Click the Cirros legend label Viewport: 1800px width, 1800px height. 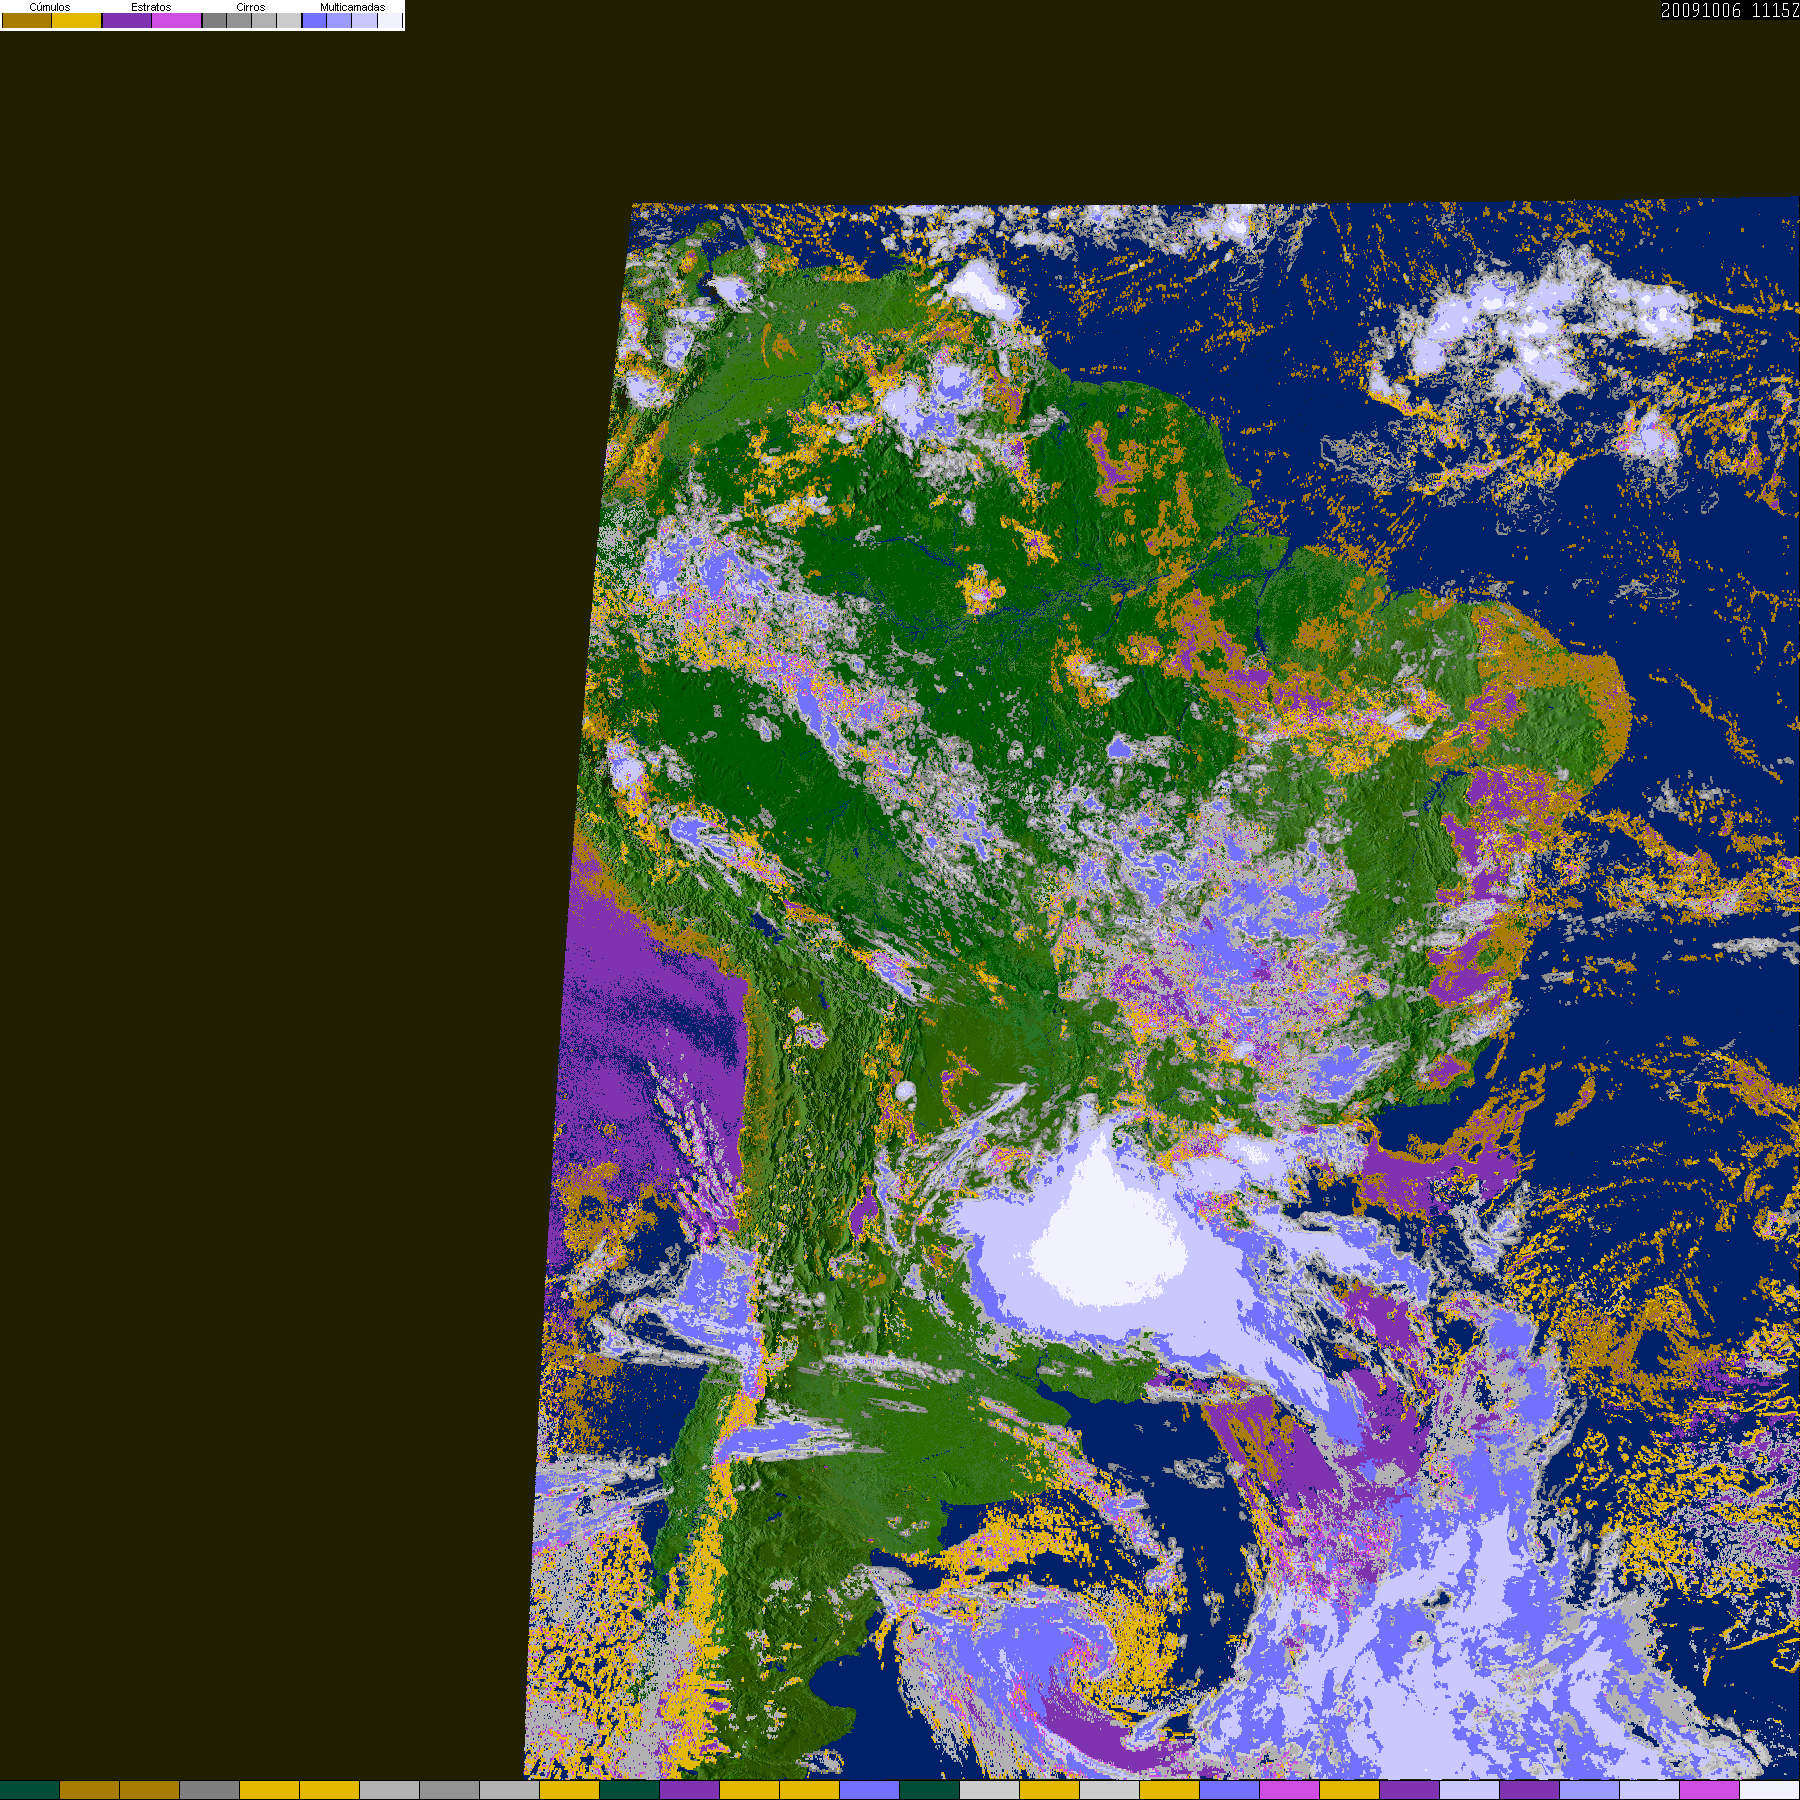point(251,7)
